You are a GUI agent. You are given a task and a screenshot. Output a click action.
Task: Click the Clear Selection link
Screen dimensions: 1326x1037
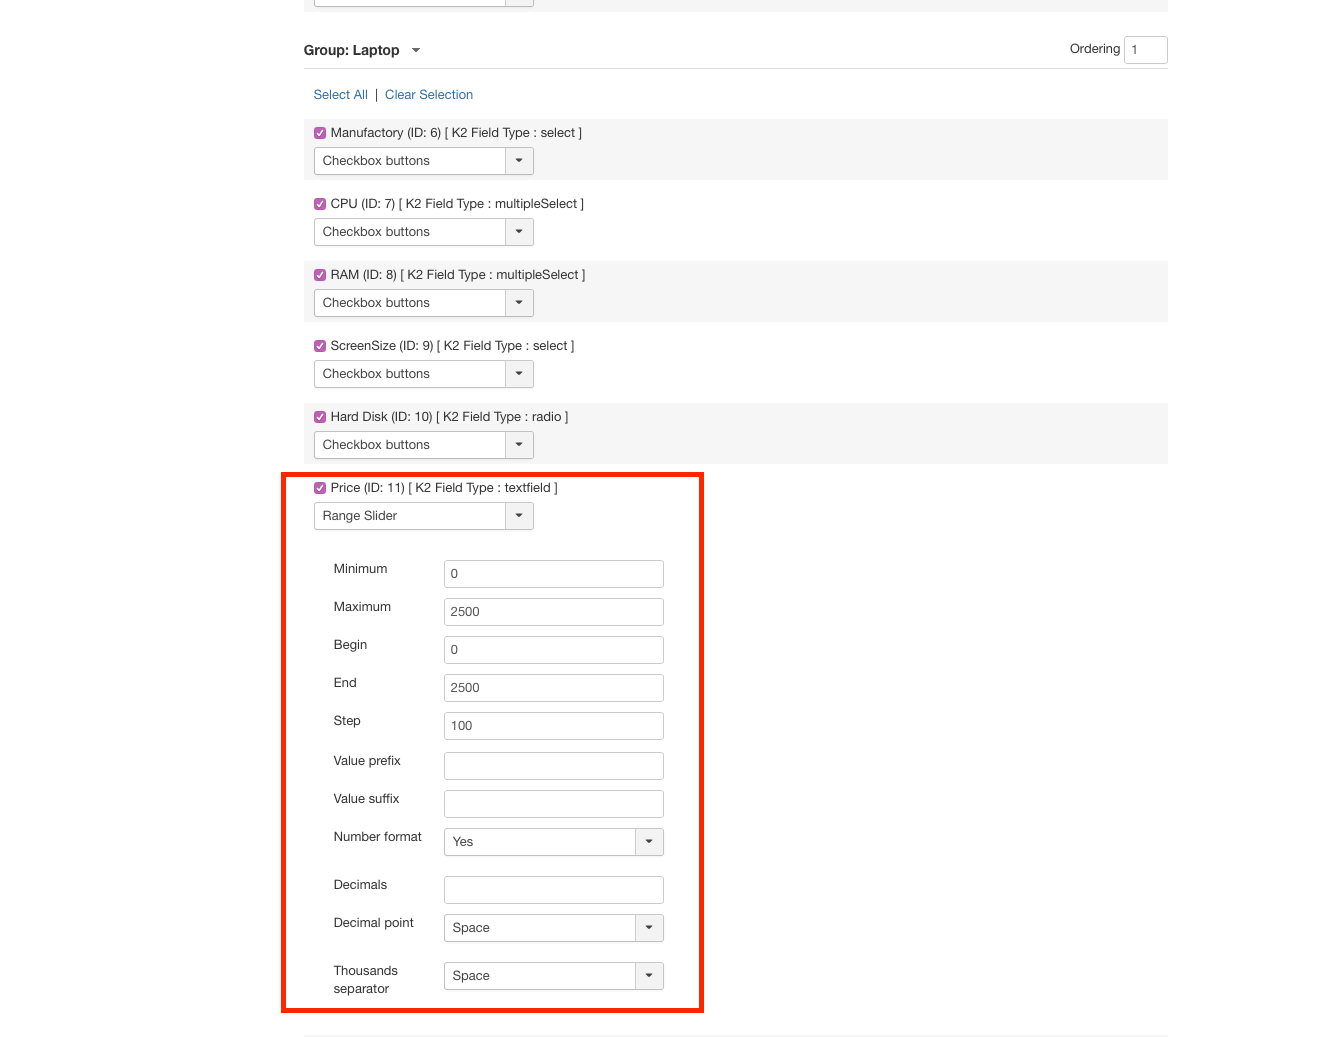coord(429,95)
